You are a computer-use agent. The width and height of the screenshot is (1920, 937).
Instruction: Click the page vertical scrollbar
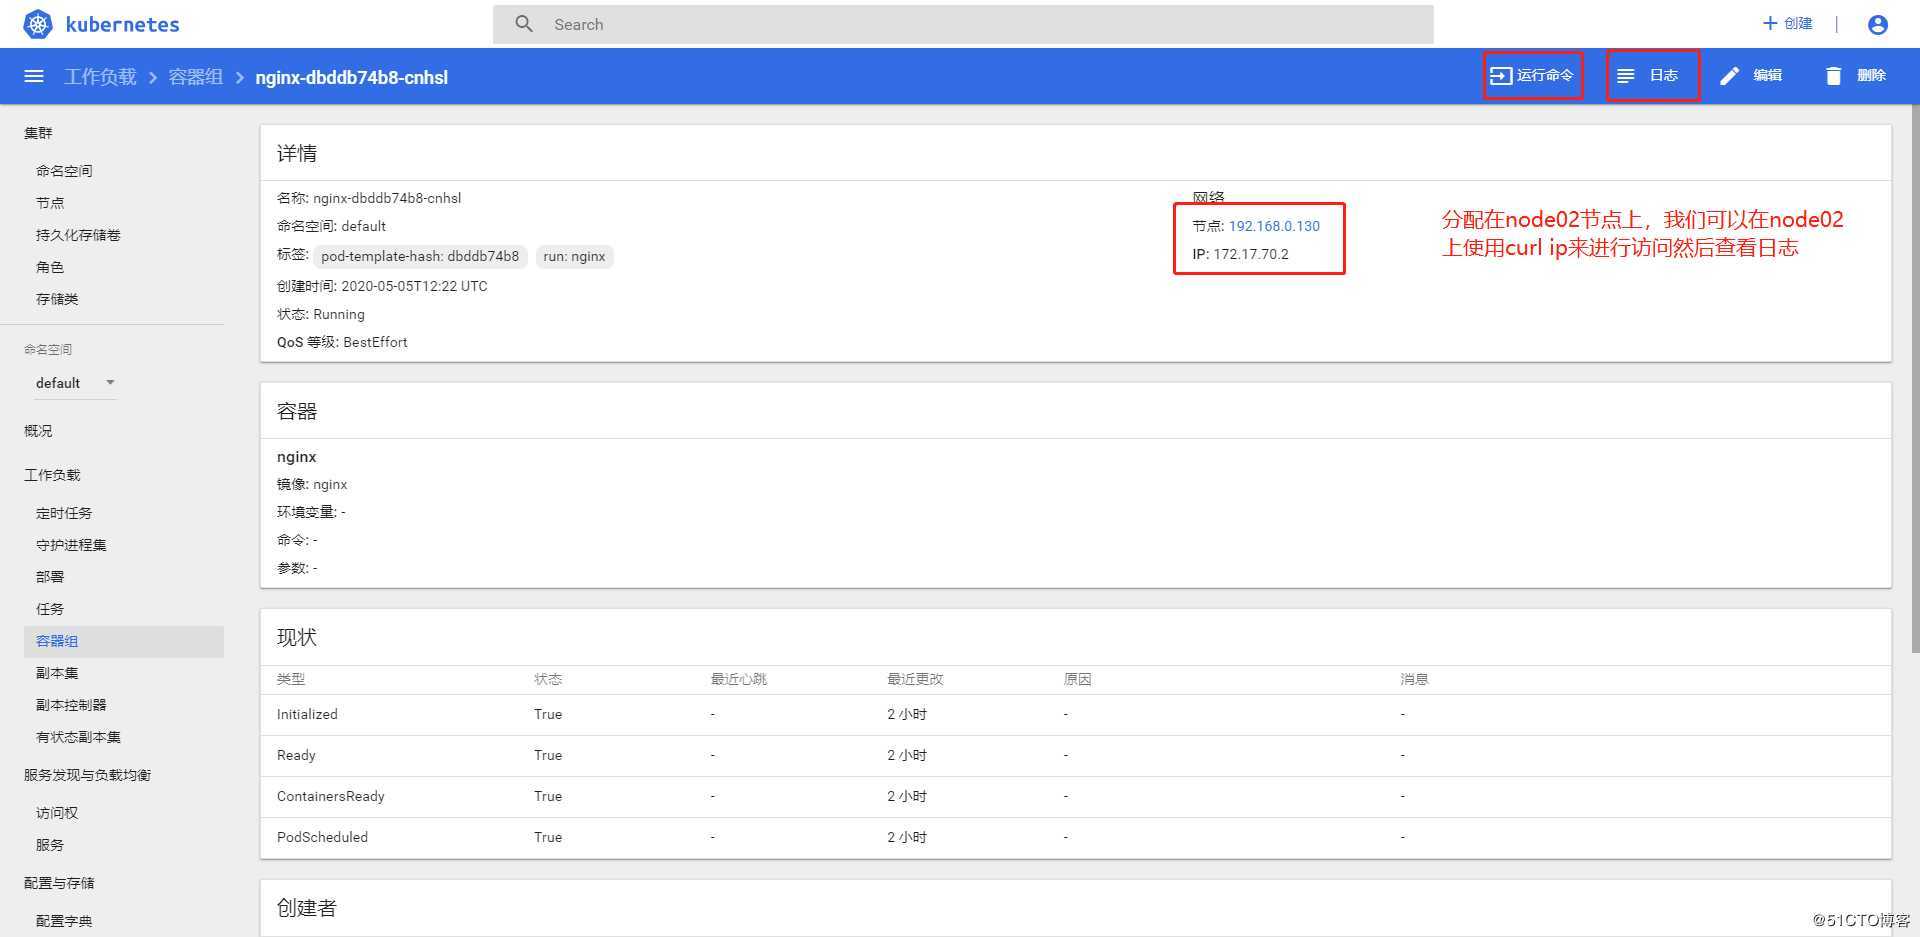click(x=1915, y=380)
